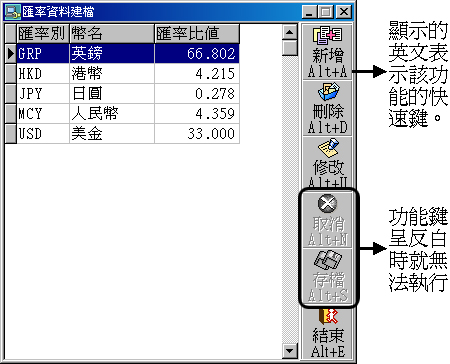Click the 匯率別 column header
The width and height of the screenshot is (450, 364).
tap(43, 33)
